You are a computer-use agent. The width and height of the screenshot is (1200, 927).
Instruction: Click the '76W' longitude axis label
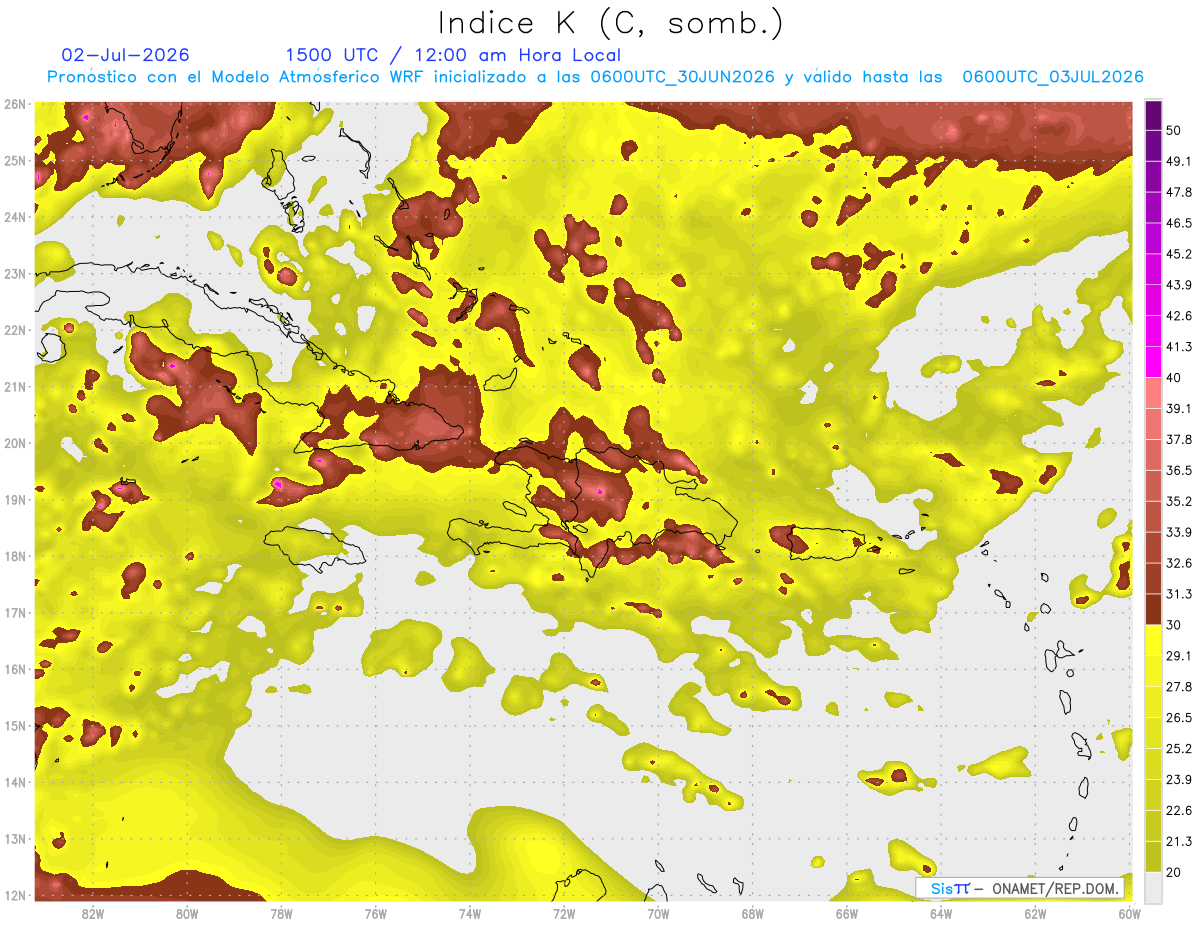(x=375, y=913)
